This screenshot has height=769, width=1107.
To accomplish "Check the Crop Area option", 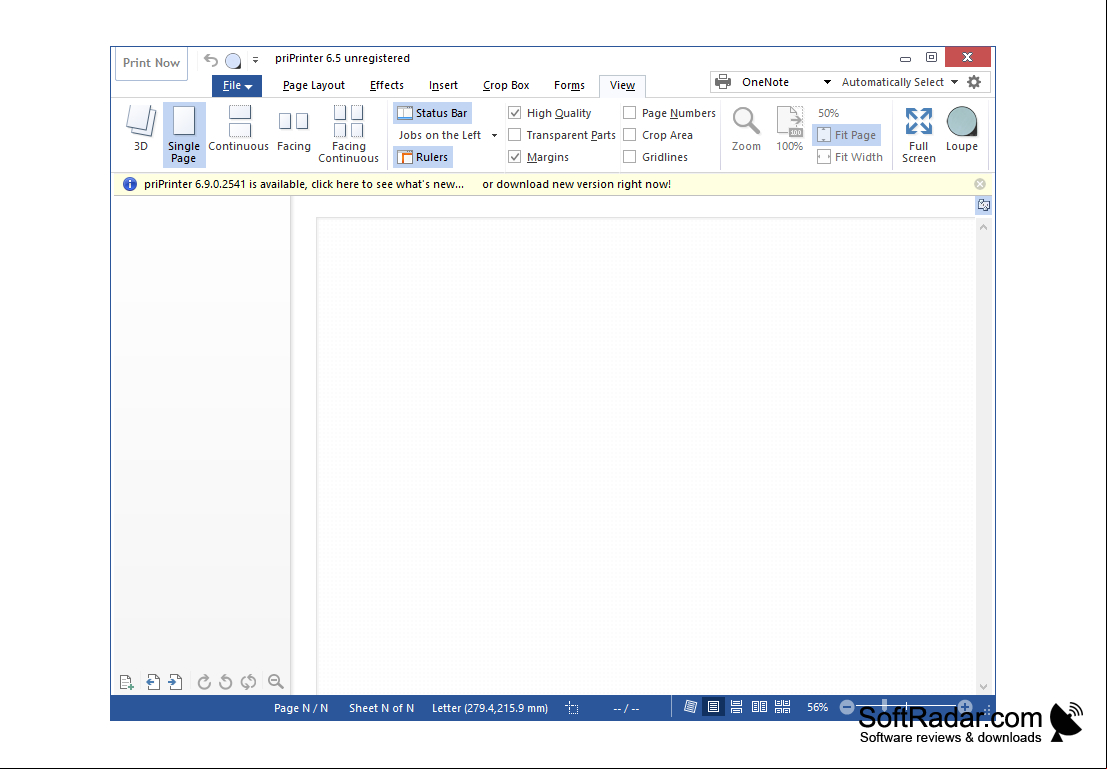I will click(630, 135).
